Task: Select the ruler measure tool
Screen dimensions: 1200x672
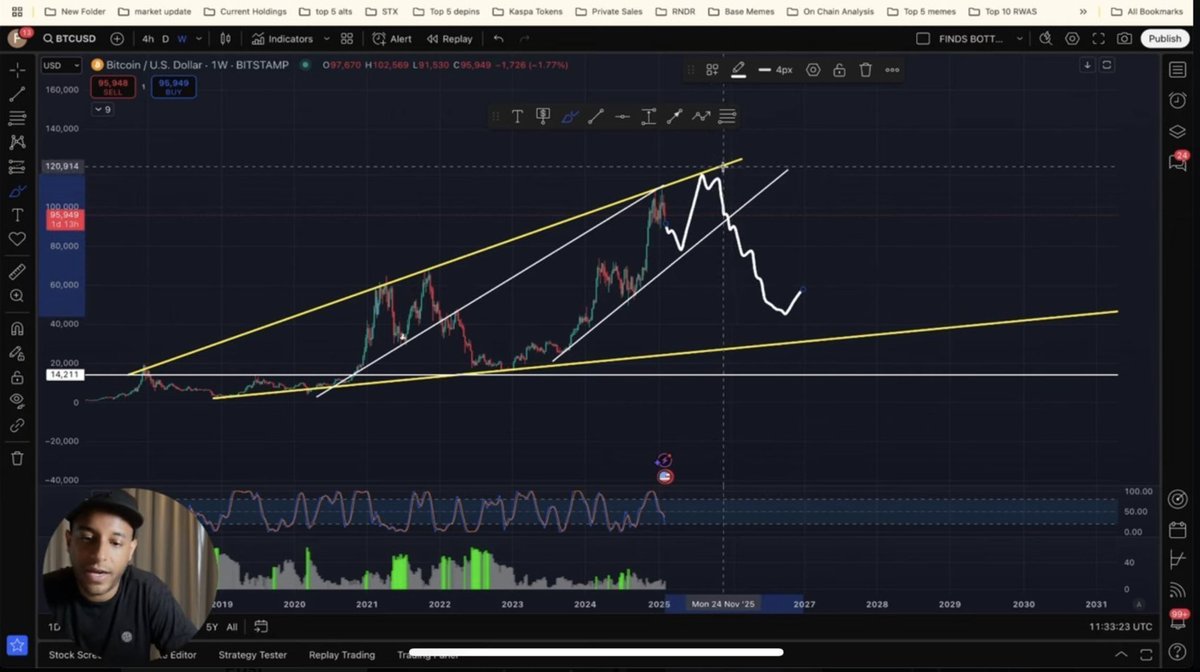Action: tap(17, 272)
